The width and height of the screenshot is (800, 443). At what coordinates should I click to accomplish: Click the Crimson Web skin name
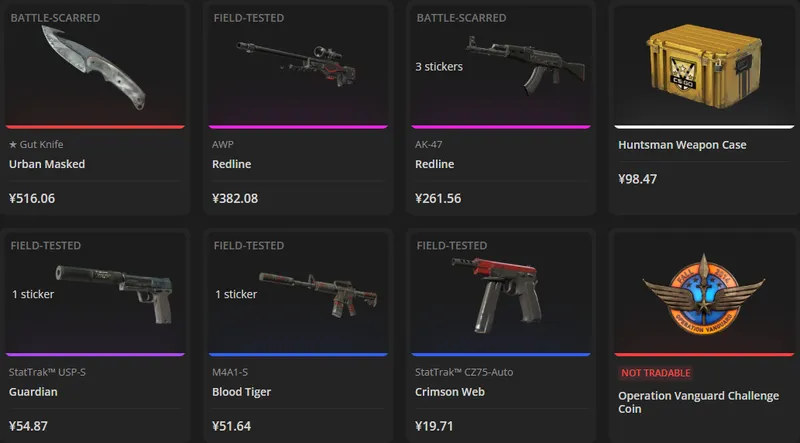pos(449,392)
